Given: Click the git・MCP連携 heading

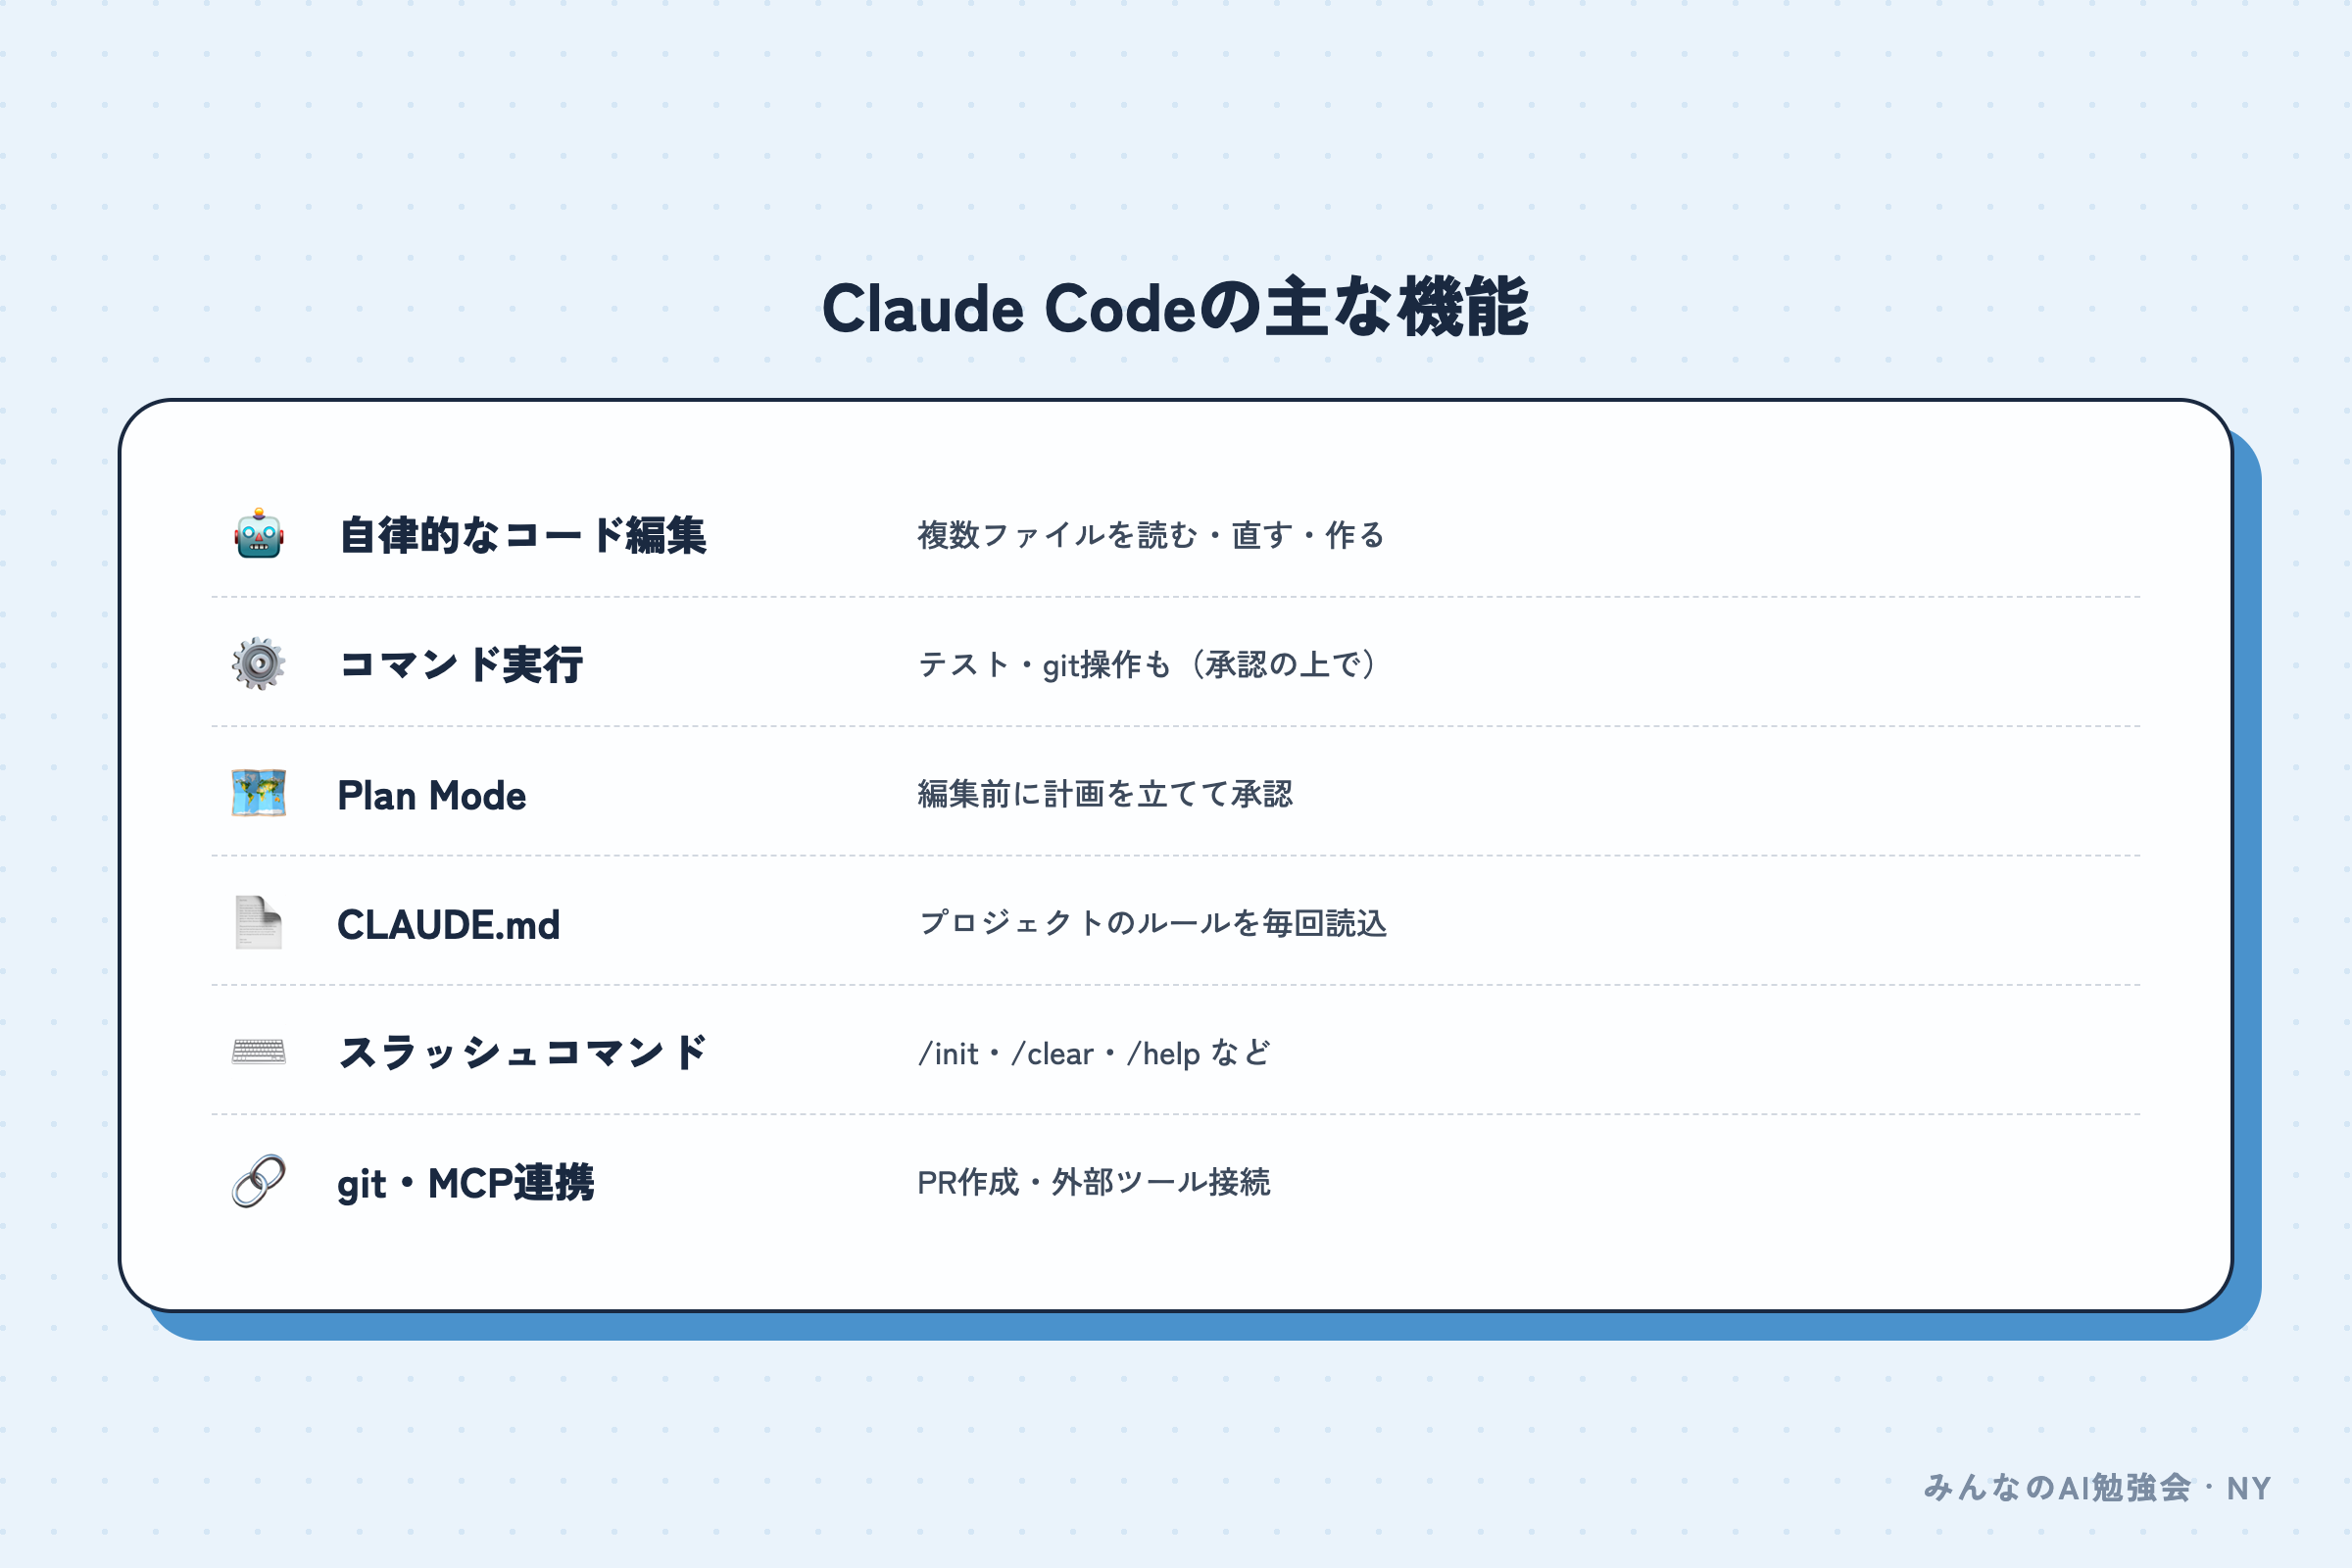Looking at the screenshot, I should 466,1183.
